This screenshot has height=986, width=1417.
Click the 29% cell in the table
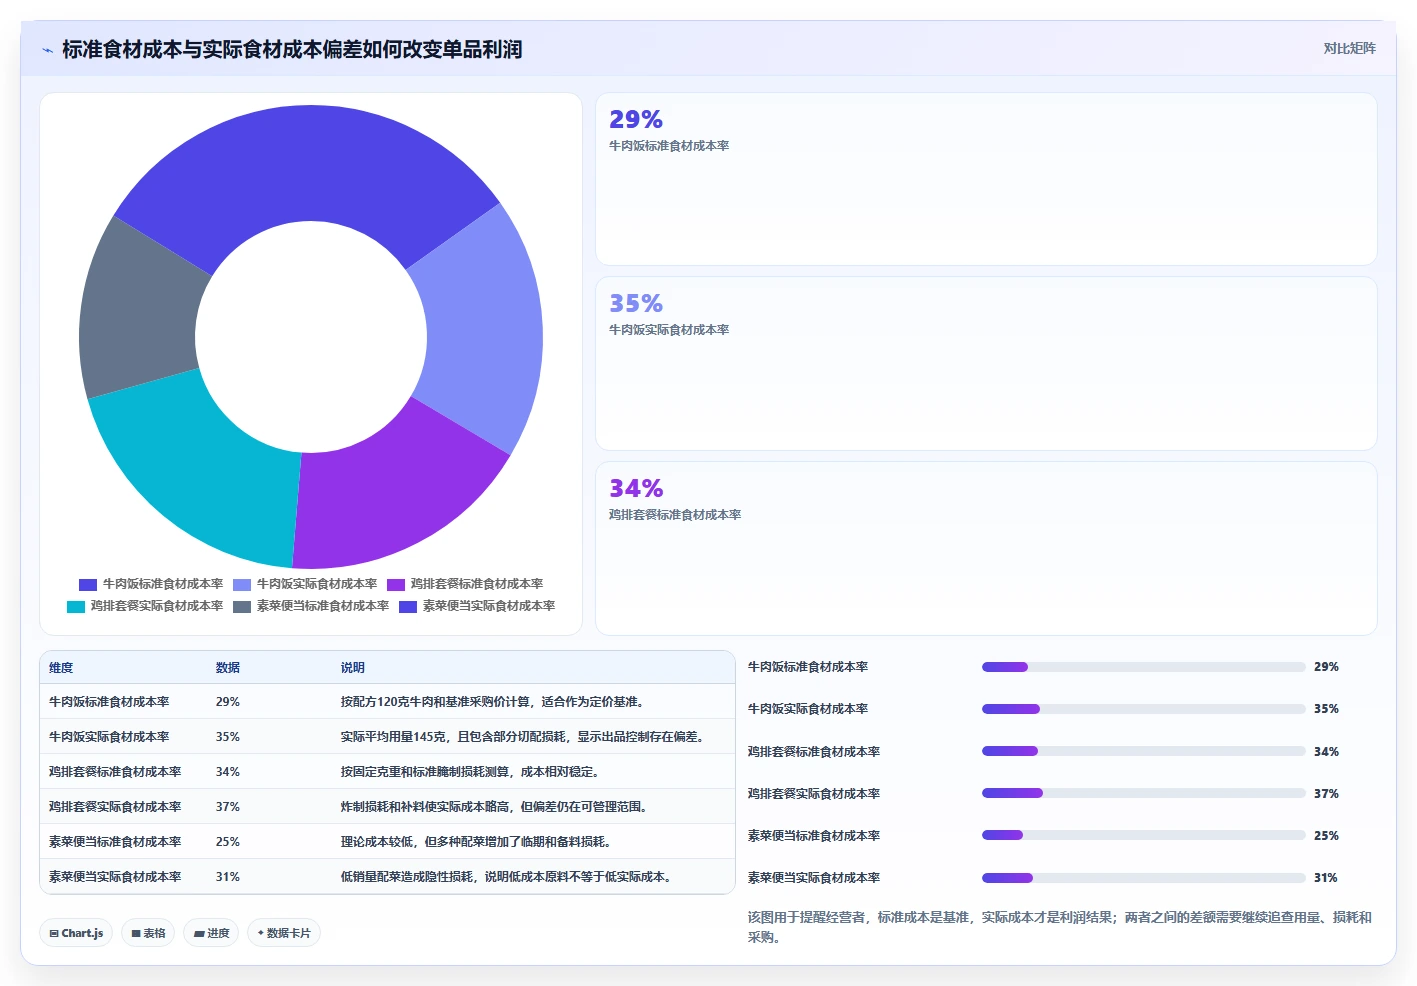click(x=228, y=702)
